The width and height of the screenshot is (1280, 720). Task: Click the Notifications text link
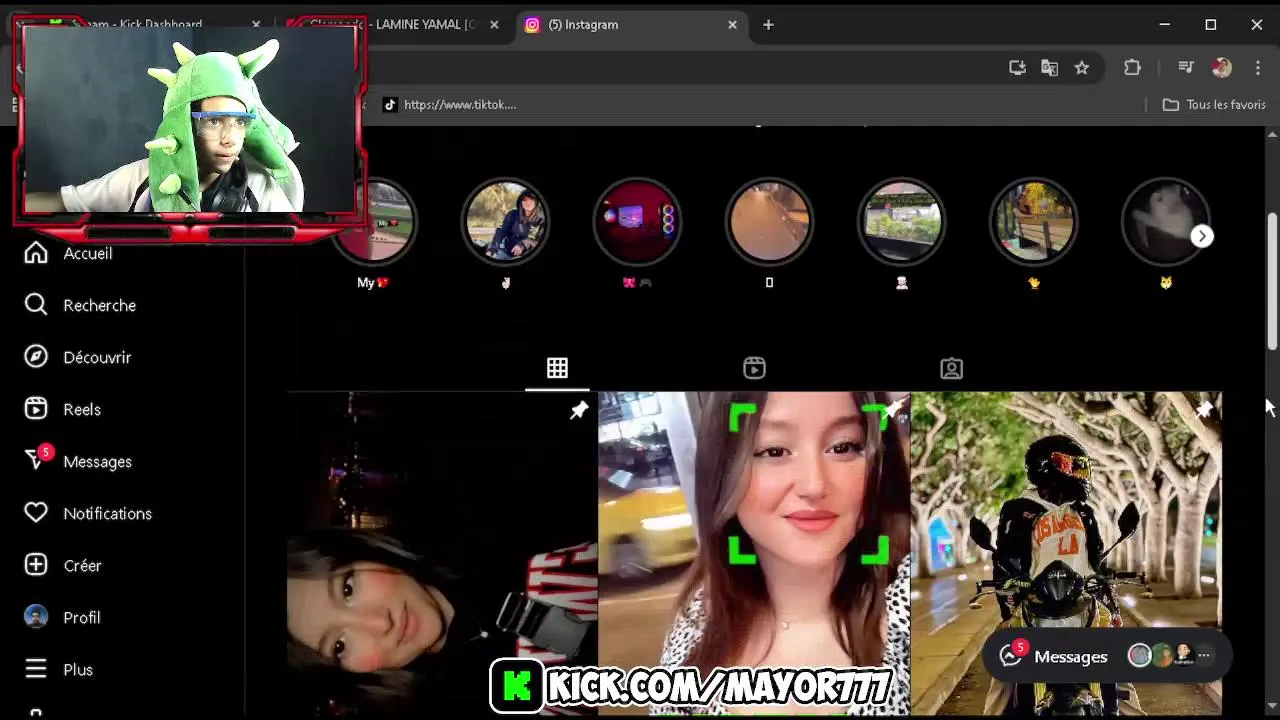[x=108, y=513]
